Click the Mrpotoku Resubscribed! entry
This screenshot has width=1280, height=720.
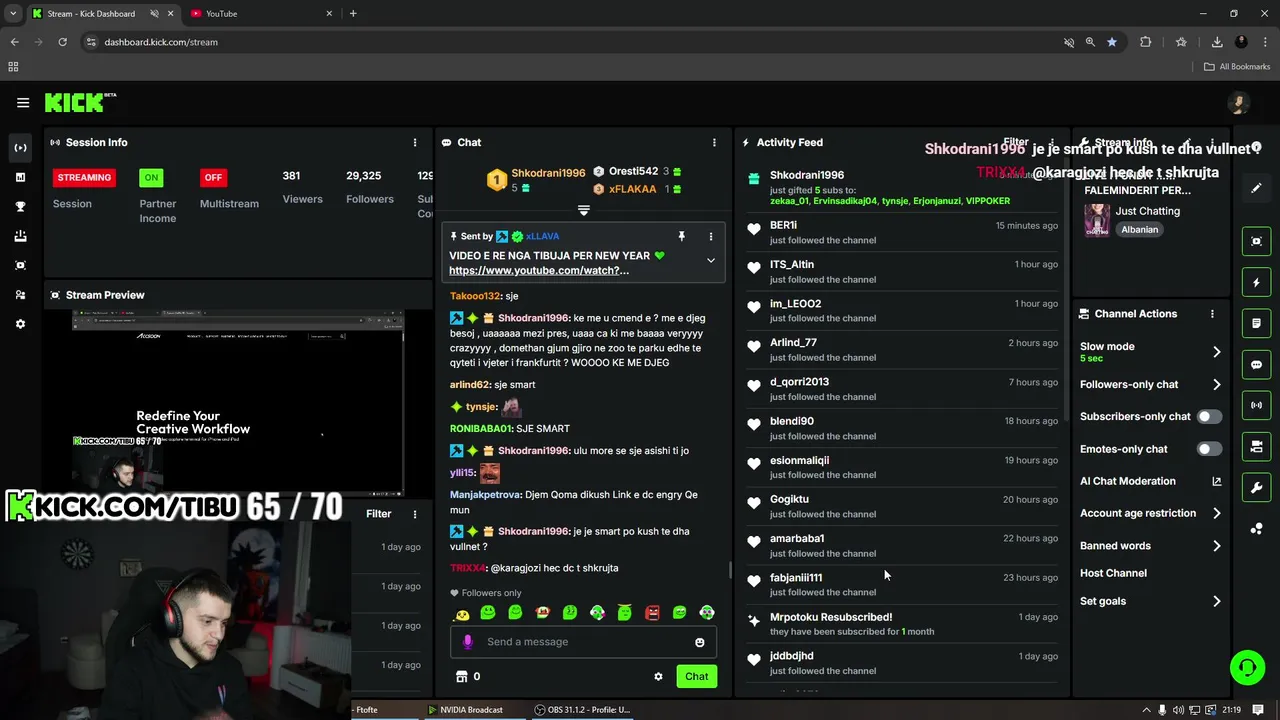[902, 624]
